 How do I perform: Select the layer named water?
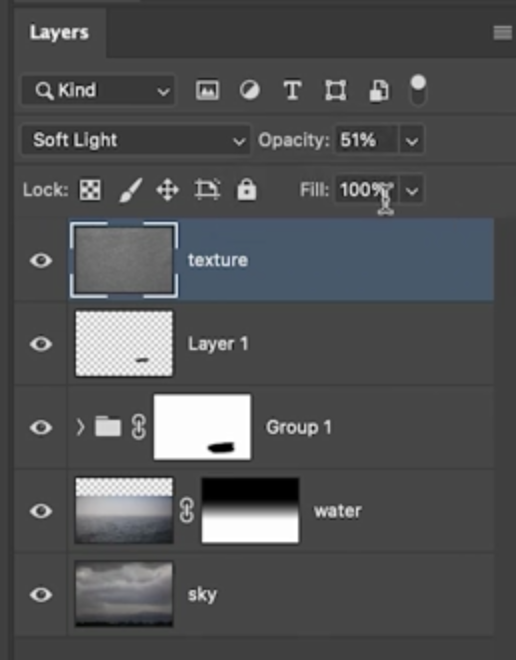338,511
